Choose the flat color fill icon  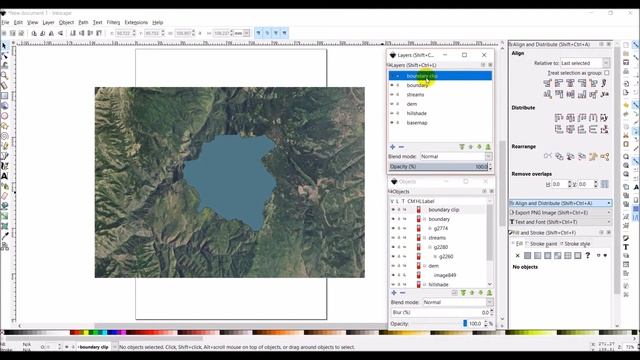point(527,256)
